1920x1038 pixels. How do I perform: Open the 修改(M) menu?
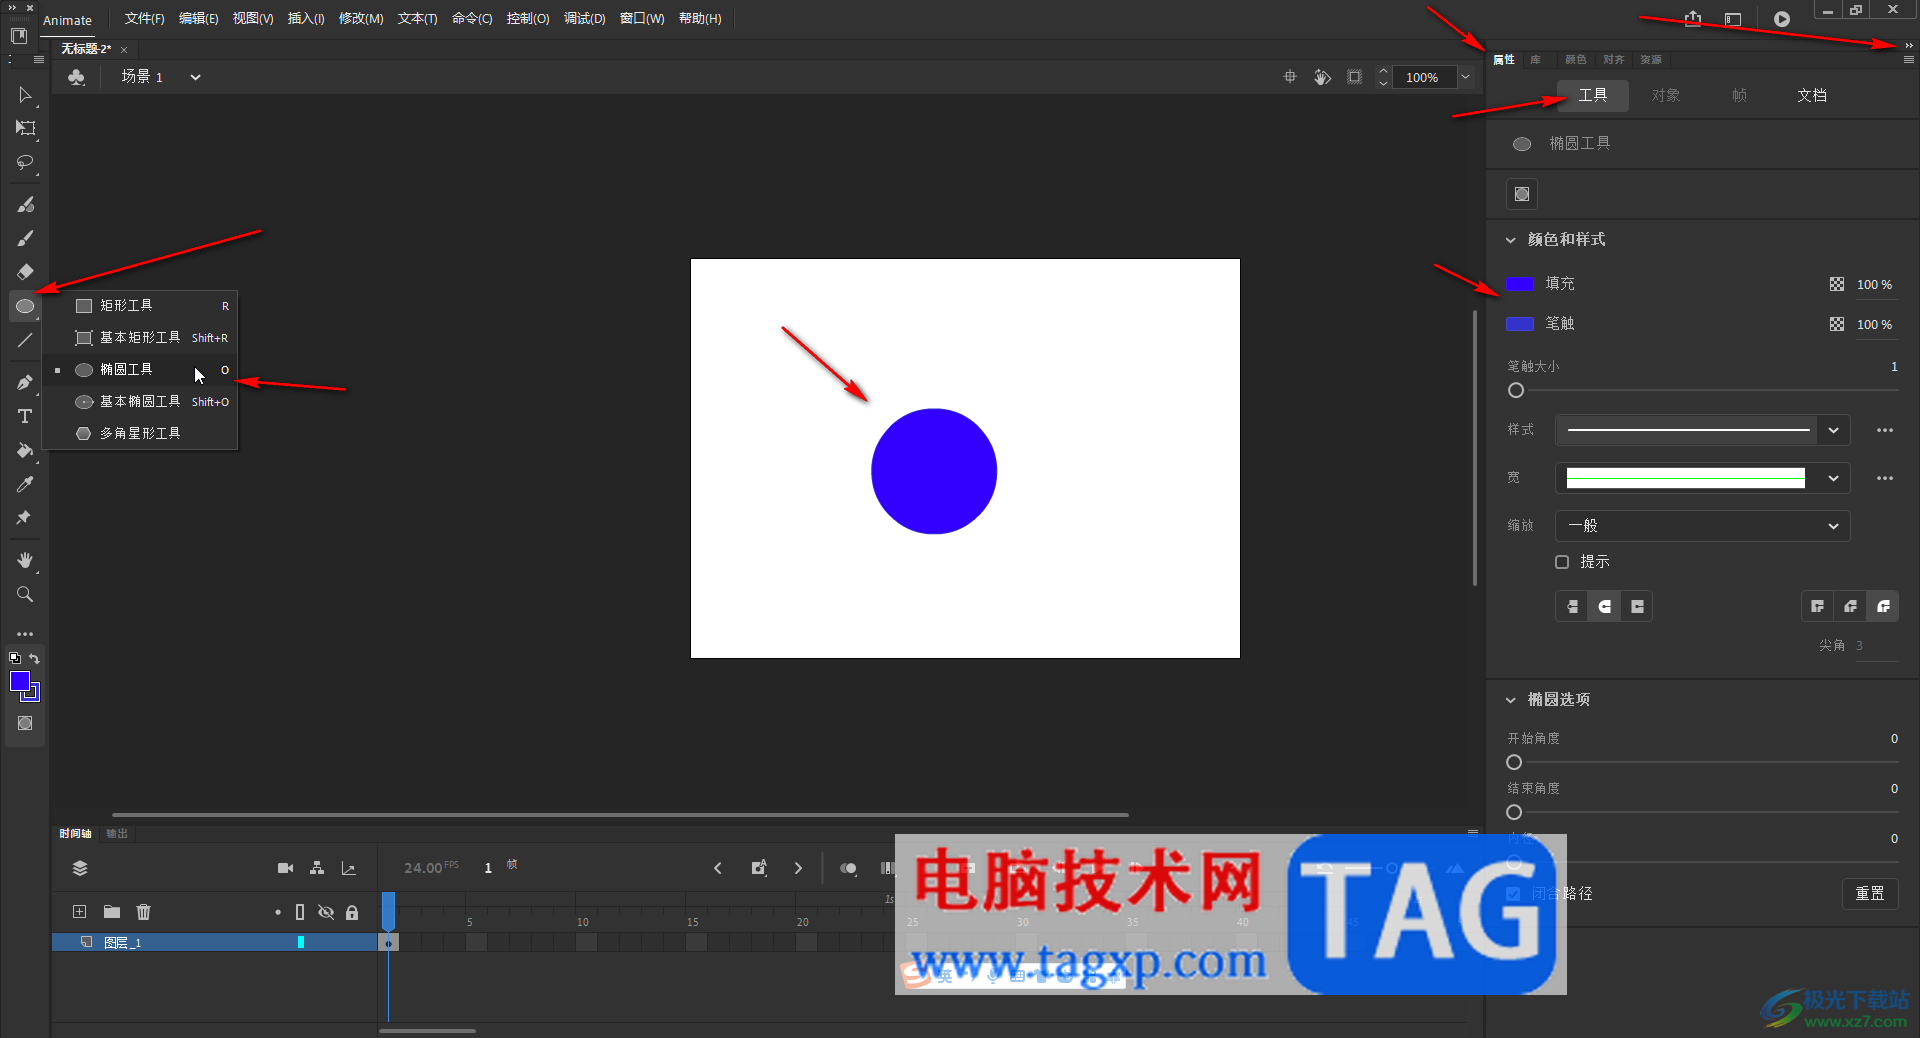[361, 19]
